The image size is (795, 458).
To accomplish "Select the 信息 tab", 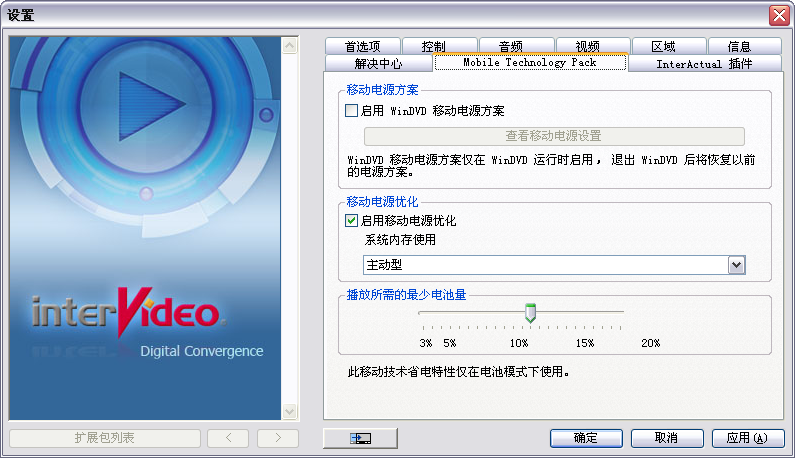I will click(x=745, y=46).
